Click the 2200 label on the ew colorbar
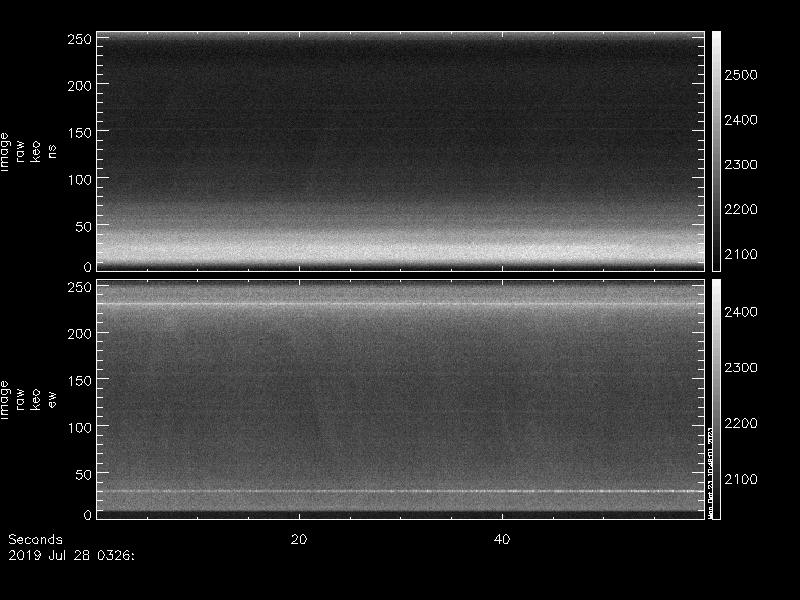Viewport: 800px width, 600px height. [741, 423]
